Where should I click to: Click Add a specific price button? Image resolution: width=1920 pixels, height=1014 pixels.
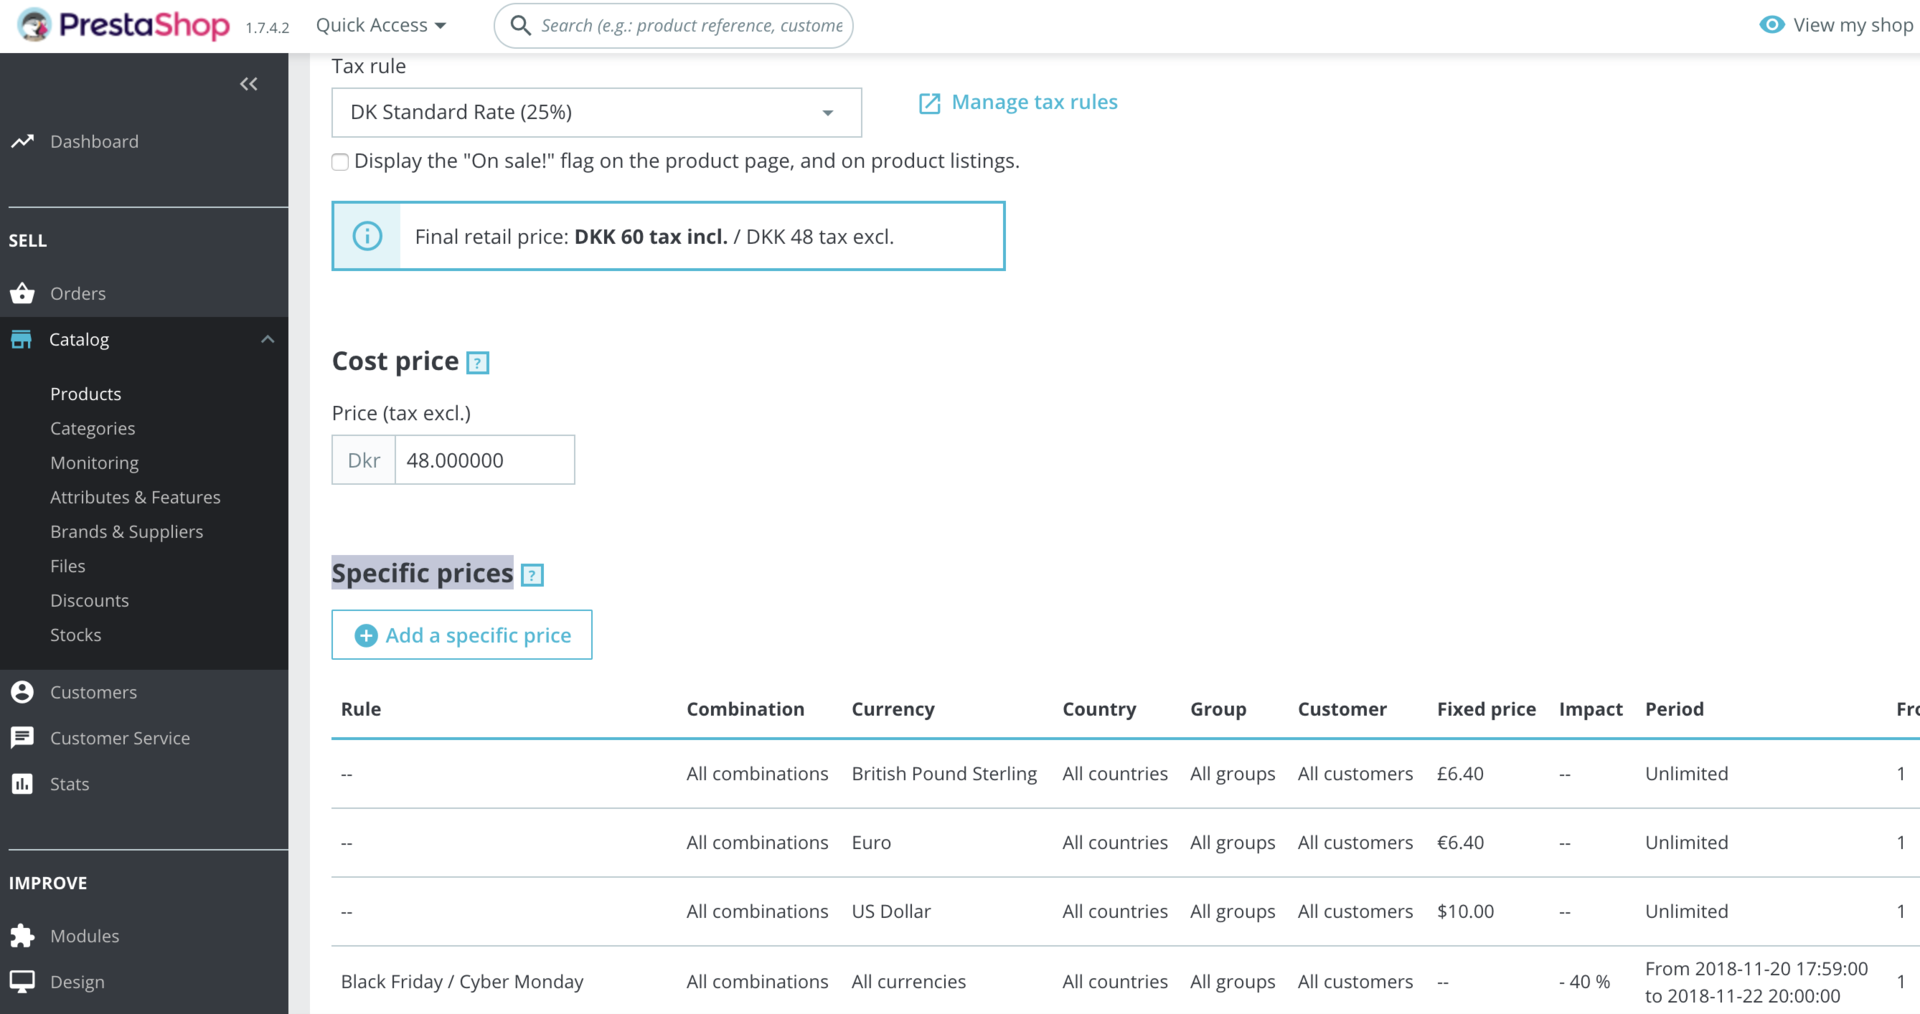coord(462,635)
